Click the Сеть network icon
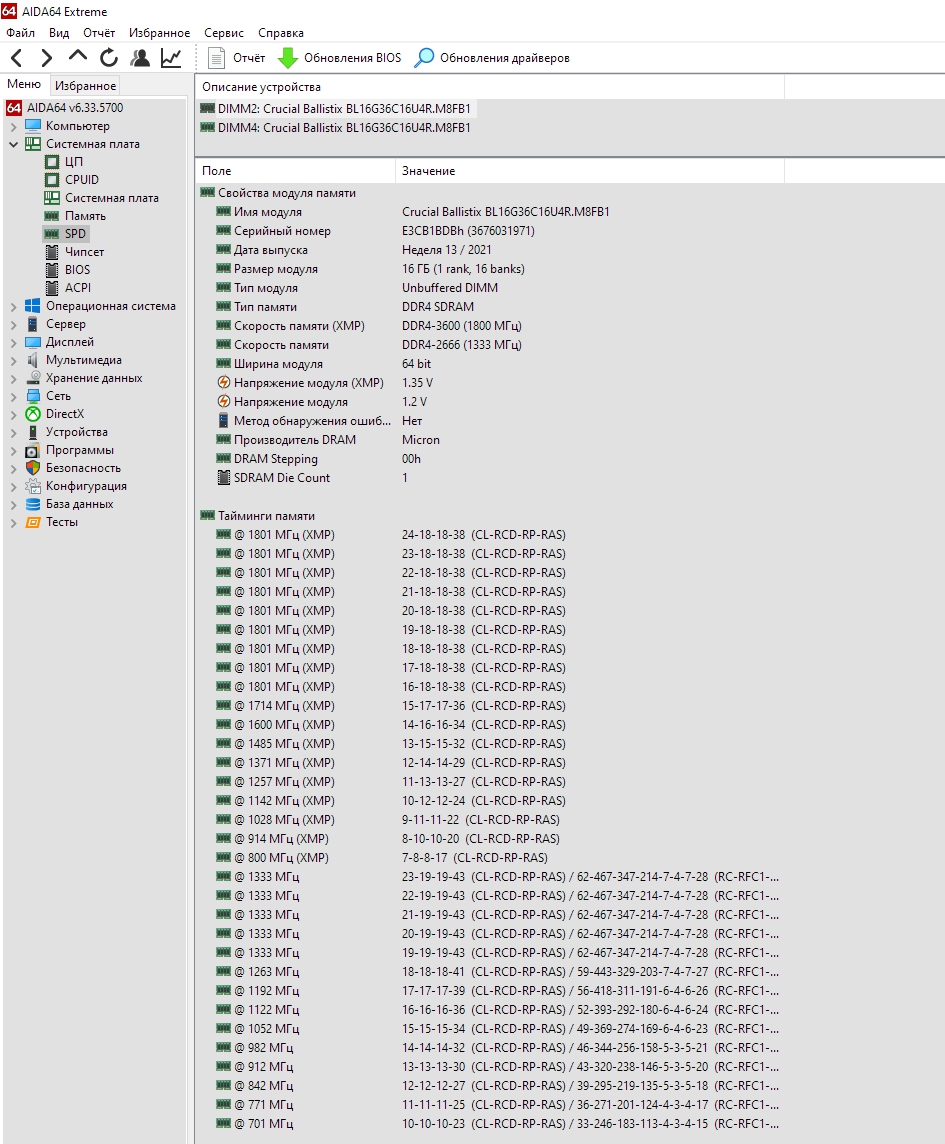The image size is (945, 1144). pyautogui.click(x=33, y=396)
